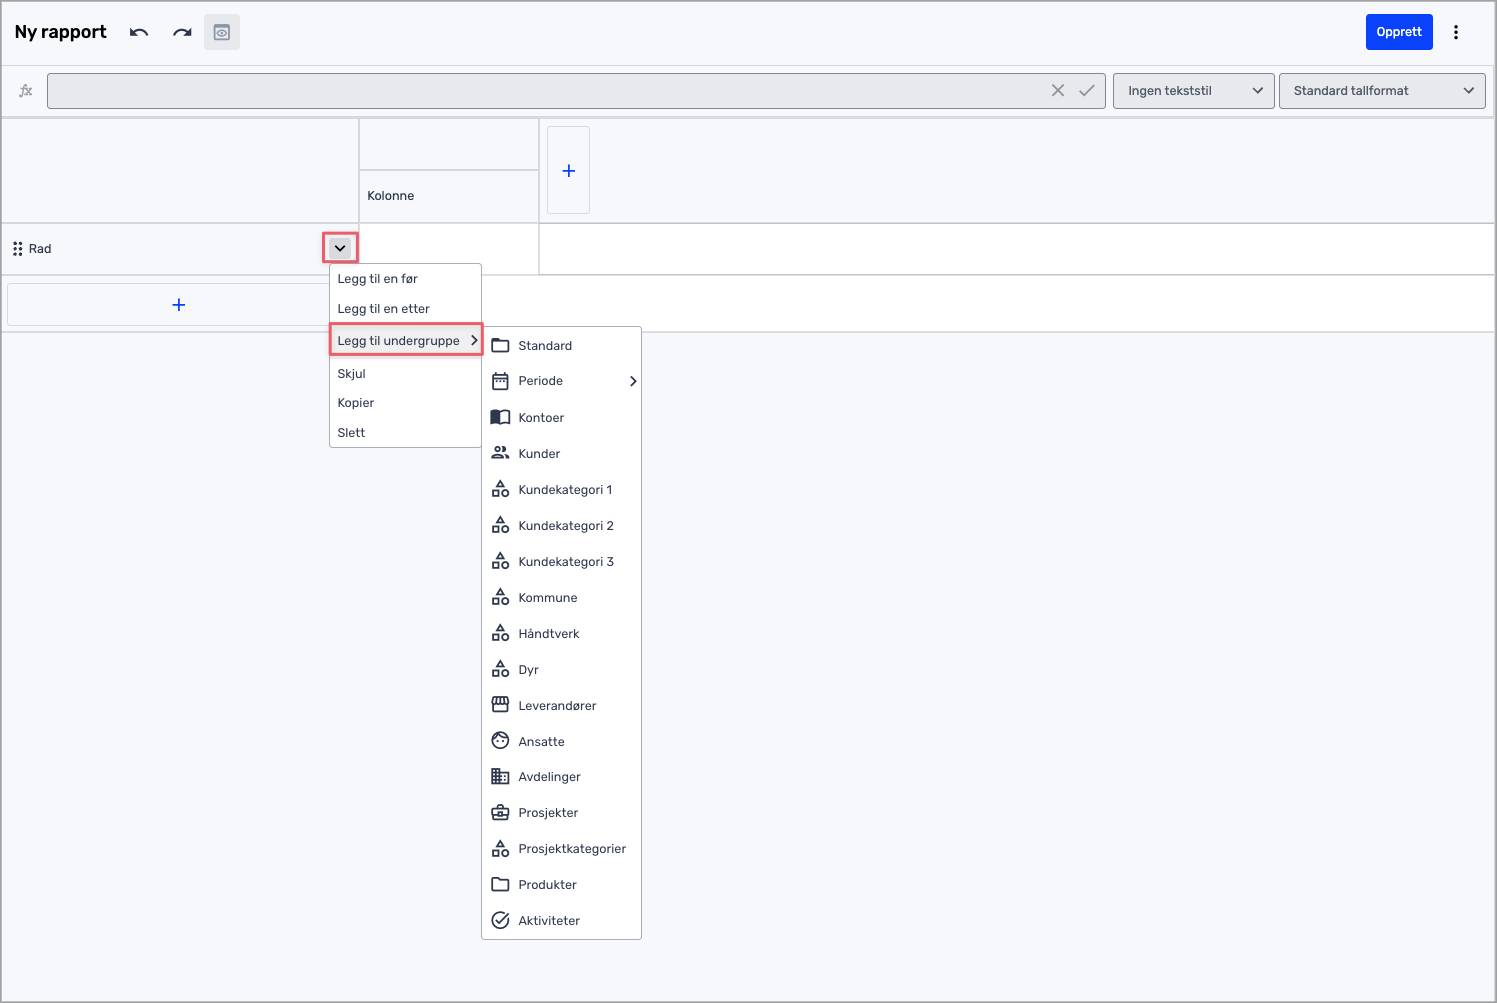Open the Ingen tekststil dropdown

coord(1193,91)
